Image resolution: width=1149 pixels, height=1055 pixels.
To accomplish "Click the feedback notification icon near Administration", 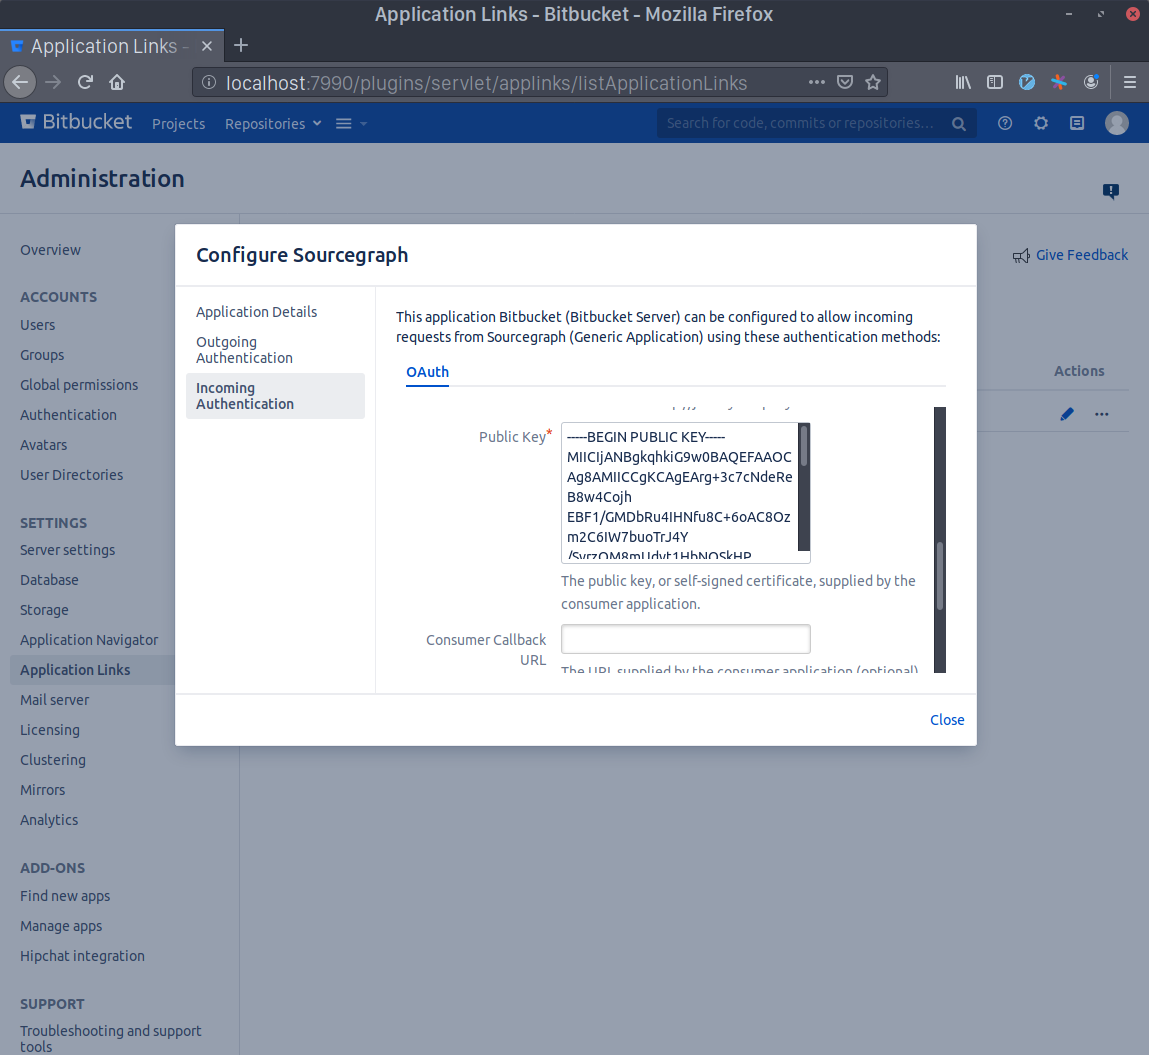I will 1111,192.
